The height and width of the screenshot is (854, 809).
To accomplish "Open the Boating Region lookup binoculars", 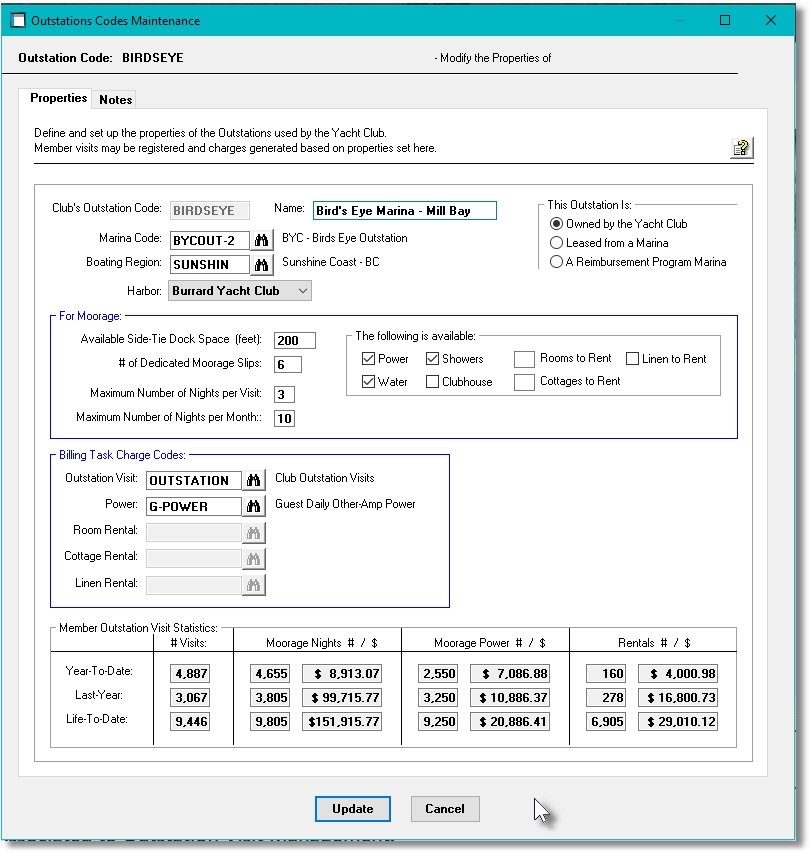I will click(x=260, y=264).
